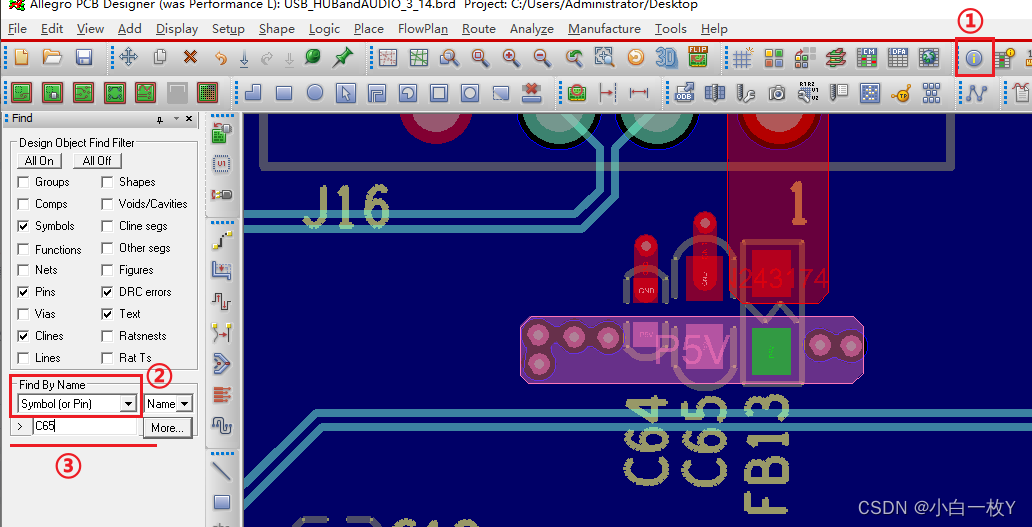The height and width of the screenshot is (527, 1032).
Task: Open the Tools menu
Action: [x=671, y=29]
